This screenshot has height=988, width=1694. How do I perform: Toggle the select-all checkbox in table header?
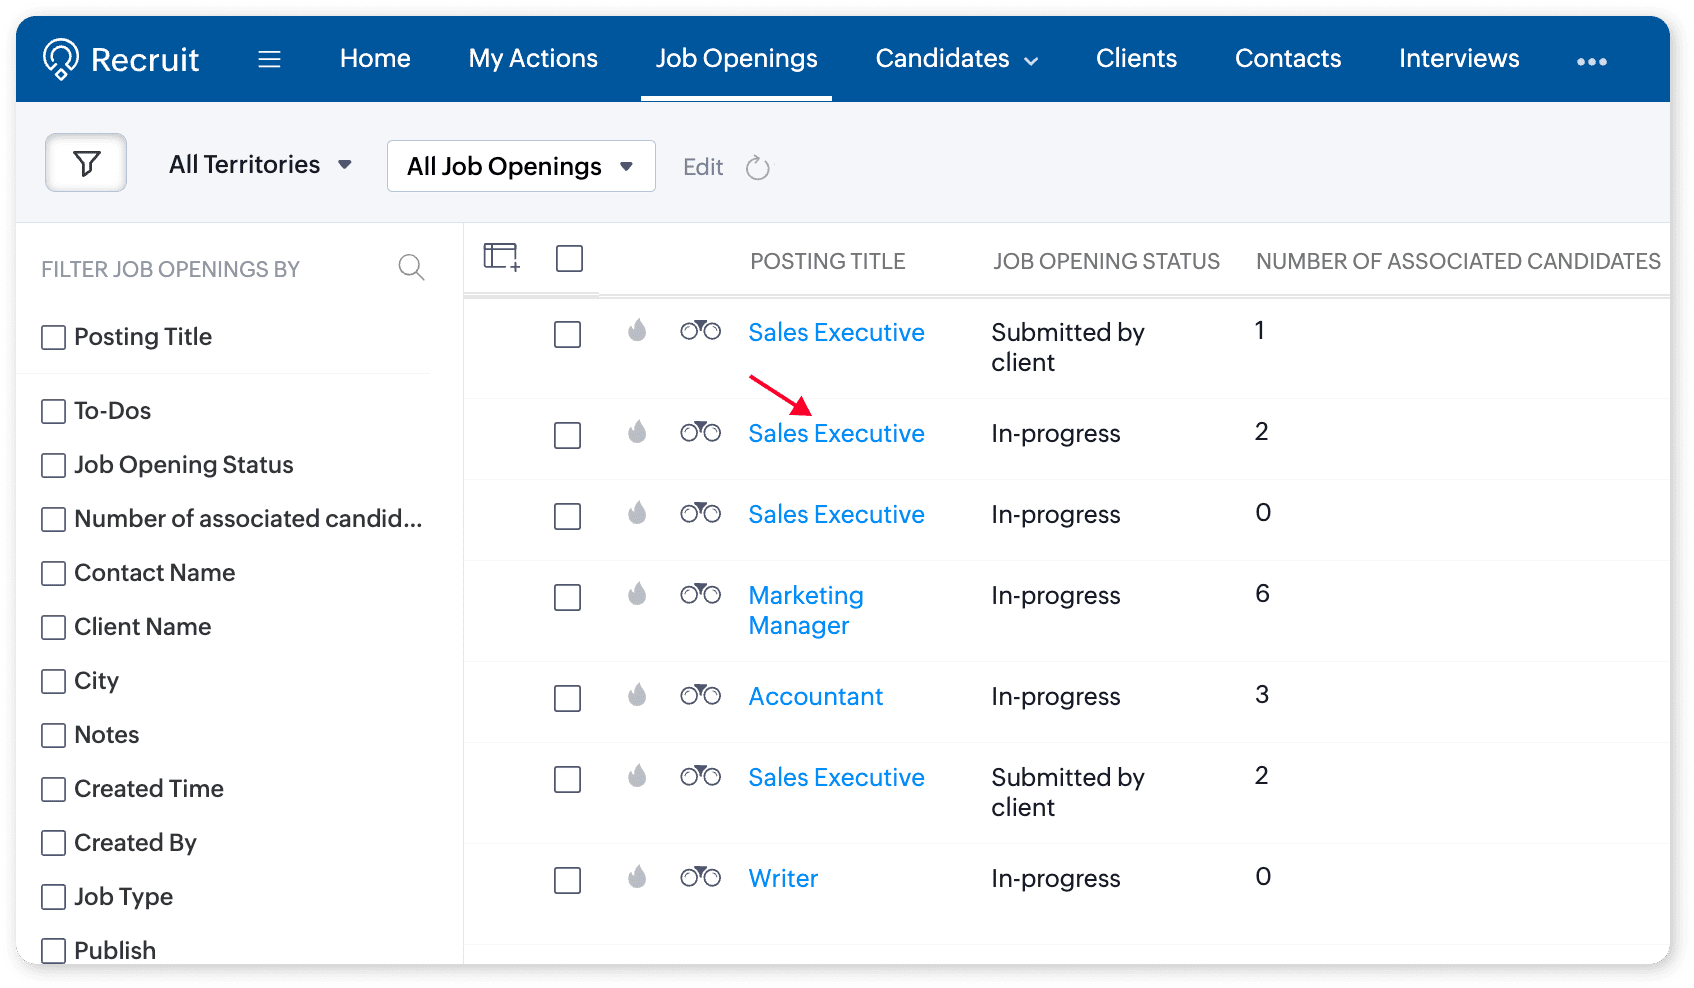point(569,259)
